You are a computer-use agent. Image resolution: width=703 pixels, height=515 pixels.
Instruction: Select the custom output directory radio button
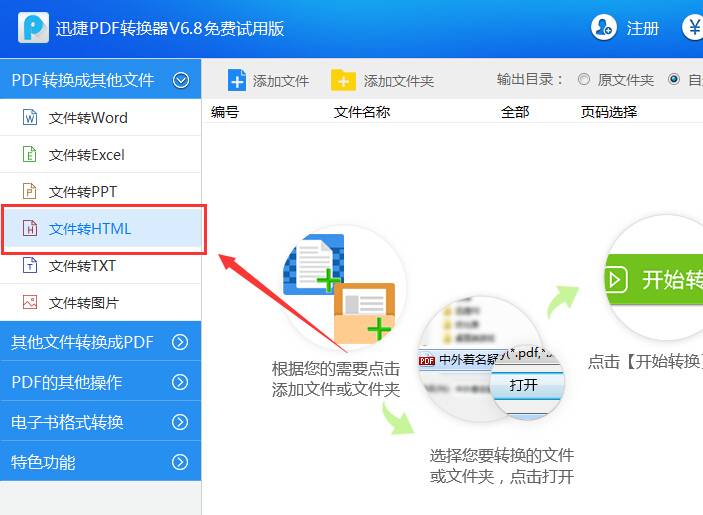click(674, 79)
